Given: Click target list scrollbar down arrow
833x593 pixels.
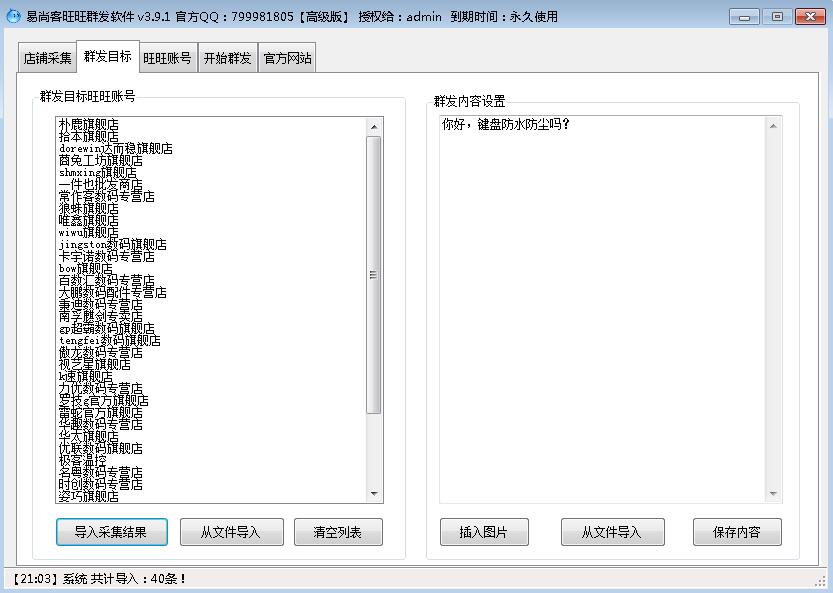Looking at the screenshot, I should [x=376, y=495].
